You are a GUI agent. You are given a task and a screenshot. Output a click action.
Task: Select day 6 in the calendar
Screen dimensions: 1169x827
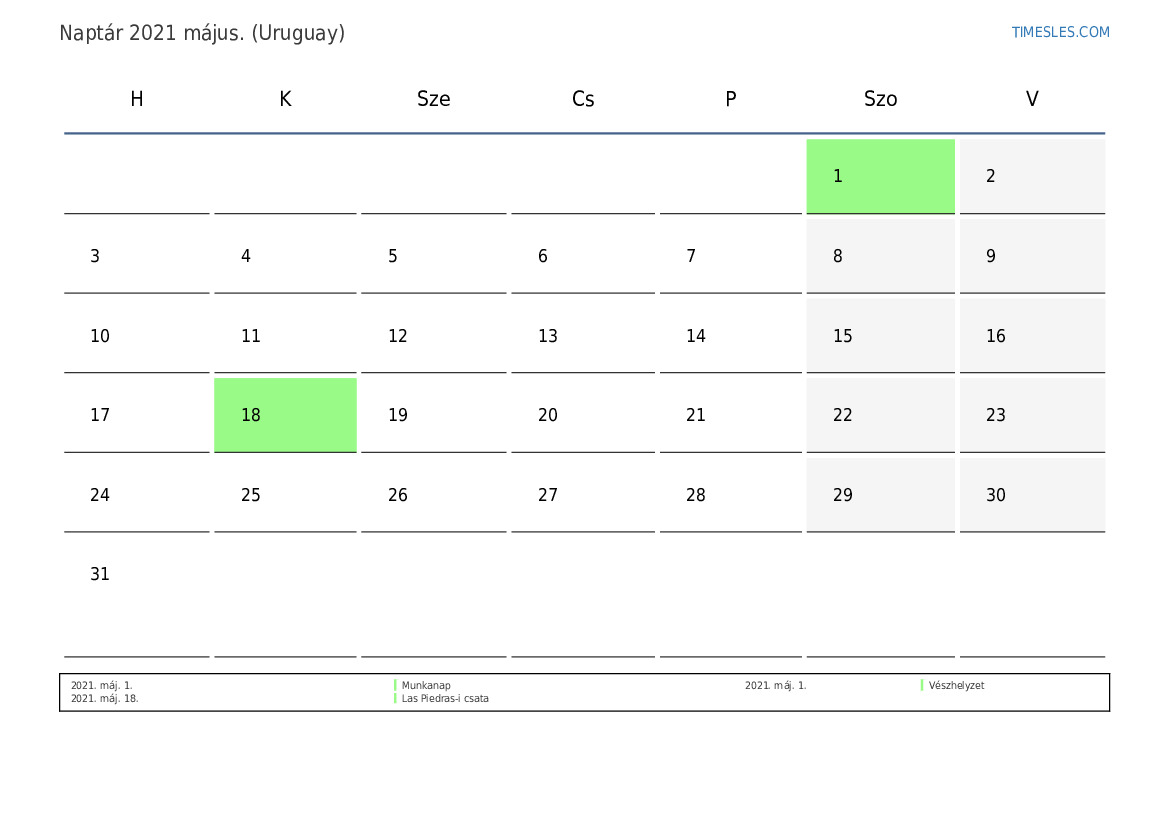(583, 256)
